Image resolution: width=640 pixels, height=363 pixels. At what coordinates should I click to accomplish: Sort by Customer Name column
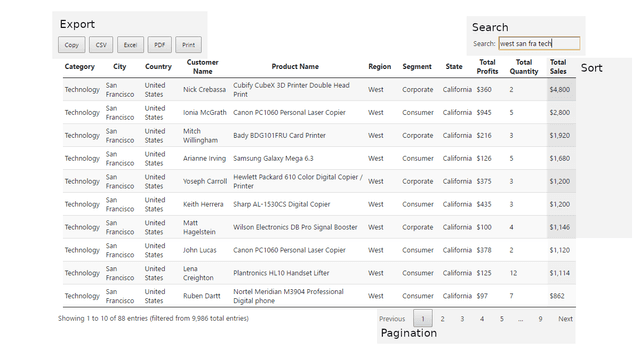click(x=202, y=67)
